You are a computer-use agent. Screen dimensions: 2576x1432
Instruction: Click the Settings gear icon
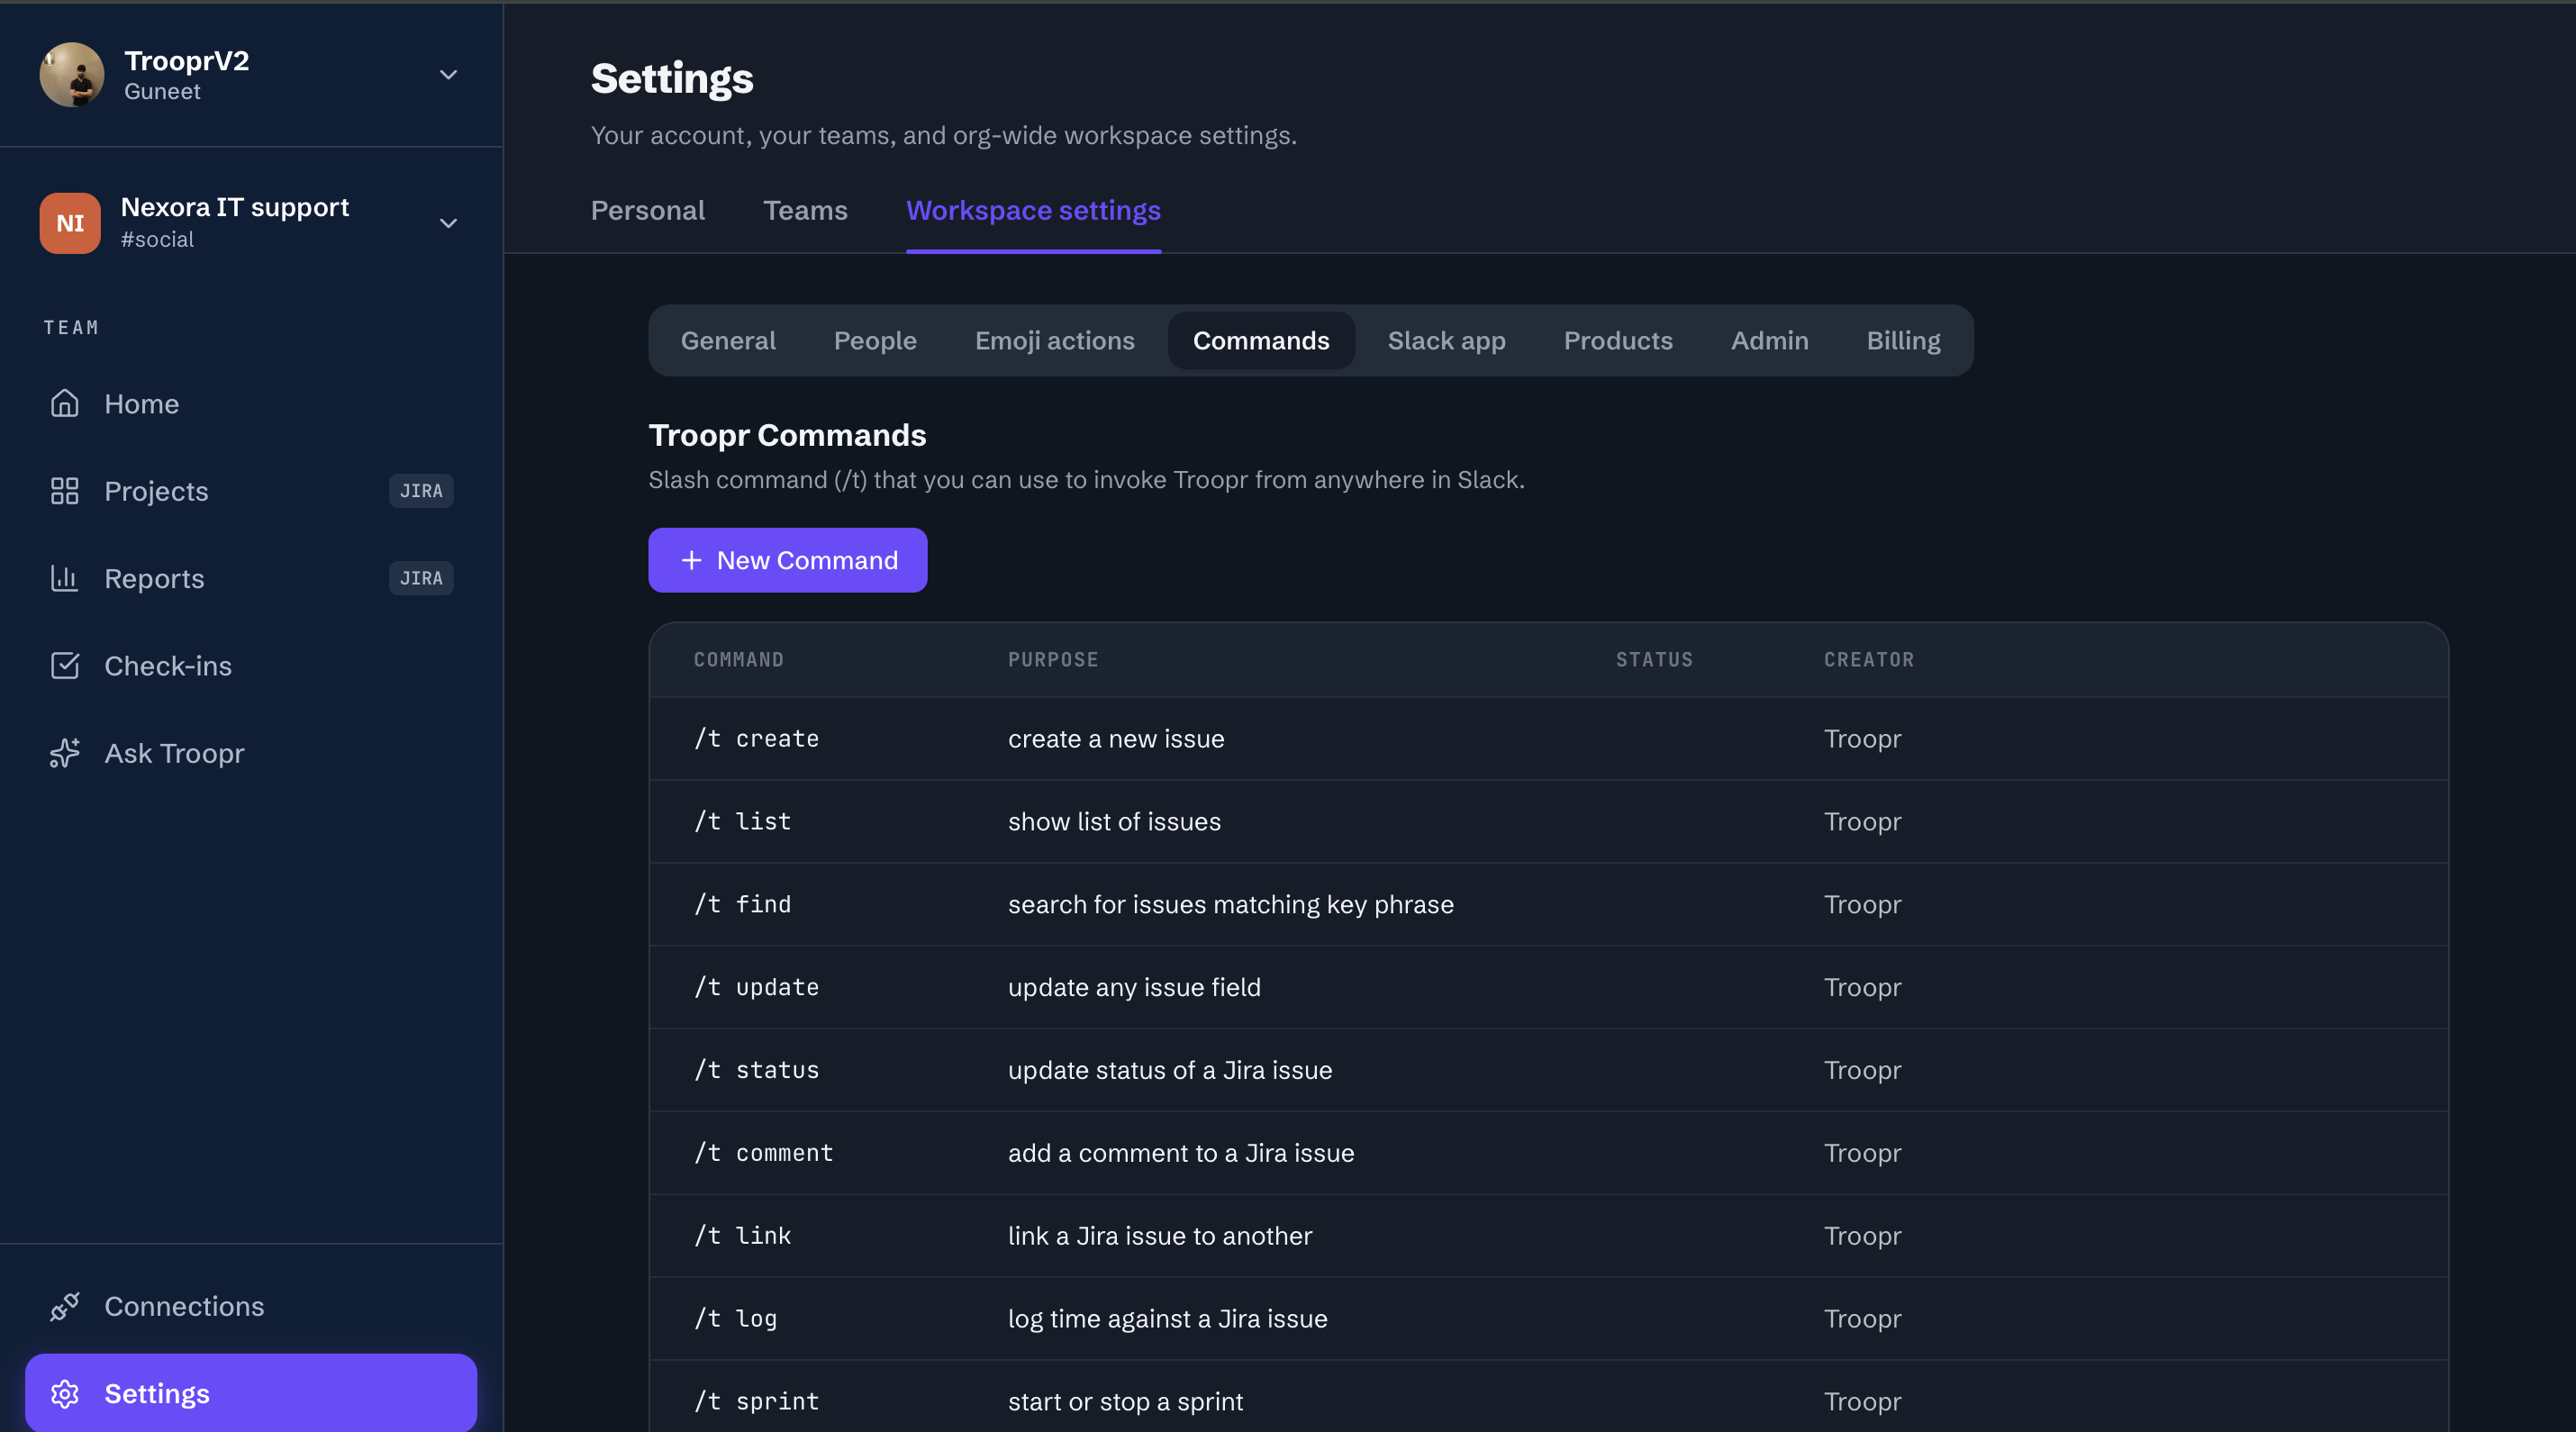coord(65,1394)
